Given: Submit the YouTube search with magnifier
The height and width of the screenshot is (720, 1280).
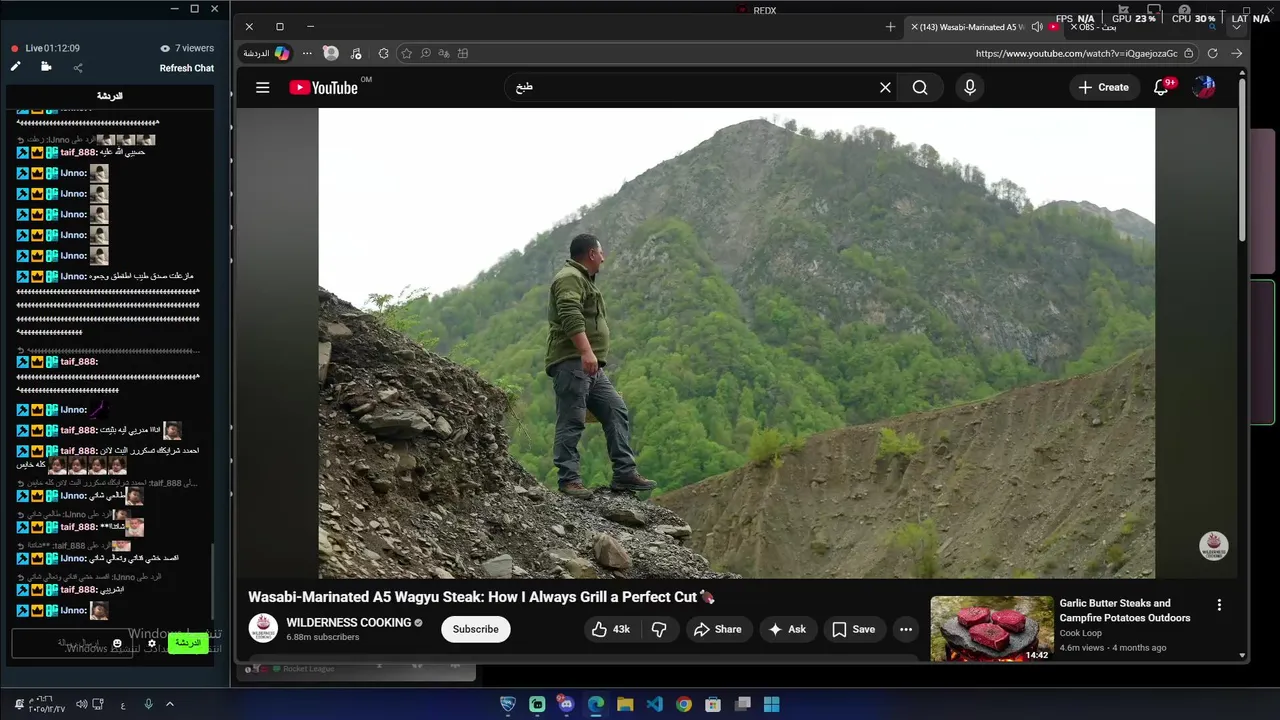Looking at the screenshot, I should pyautogui.click(x=920, y=88).
